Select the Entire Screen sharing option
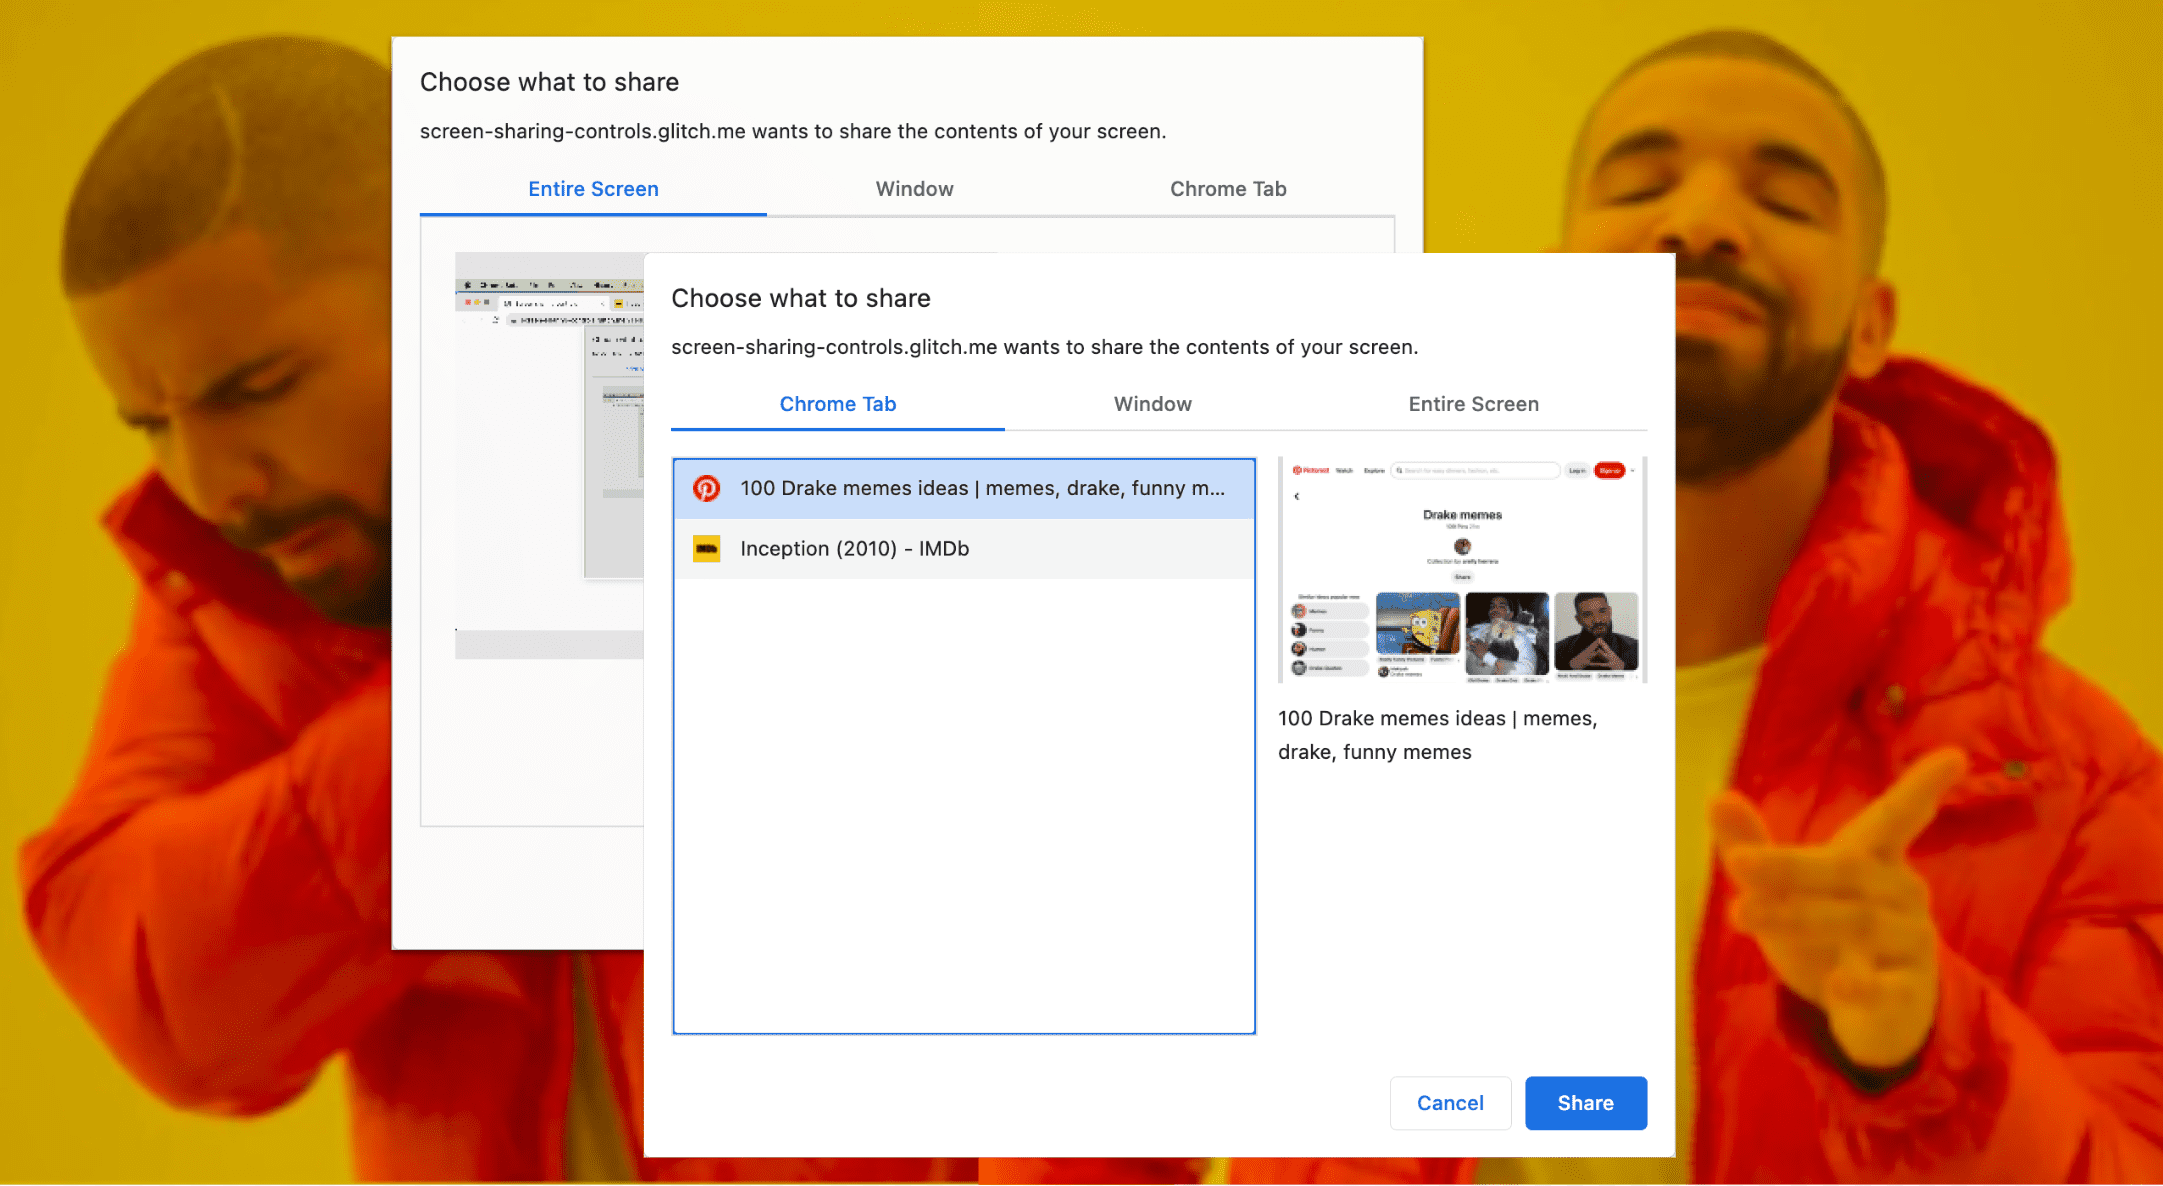2163x1186 pixels. point(1471,405)
